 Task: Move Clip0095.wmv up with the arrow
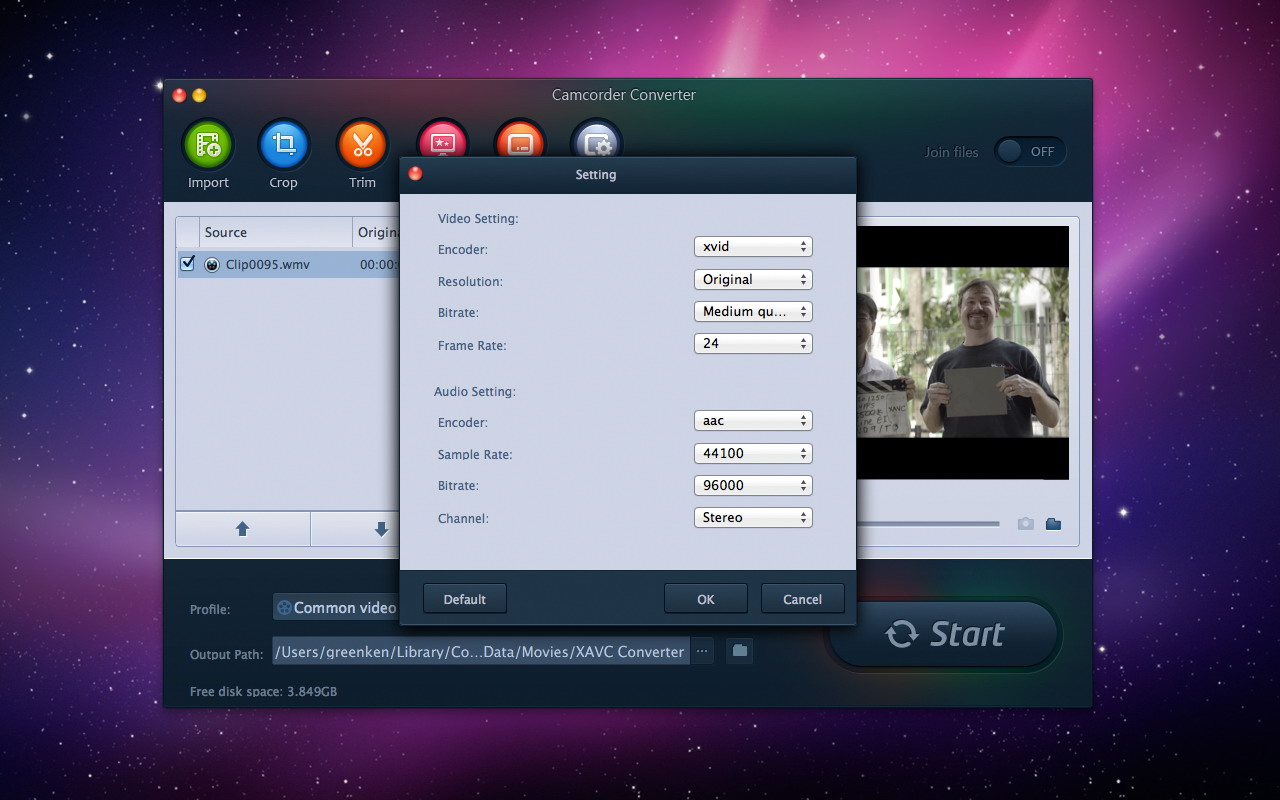coord(243,528)
